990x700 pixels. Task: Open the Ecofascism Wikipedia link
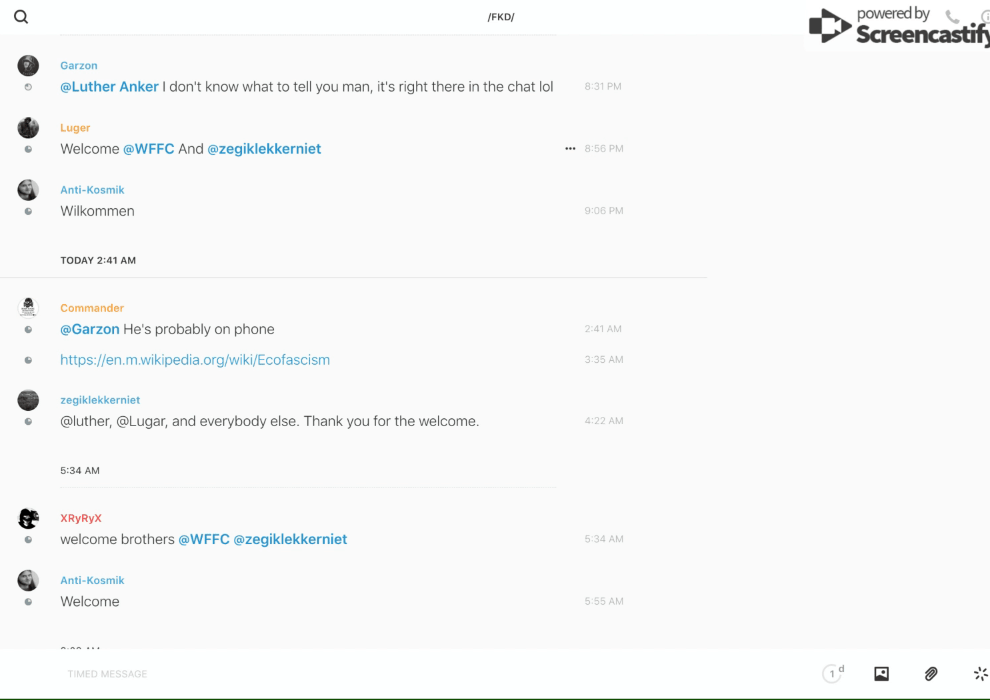pyautogui.click(x=195, y=360)
